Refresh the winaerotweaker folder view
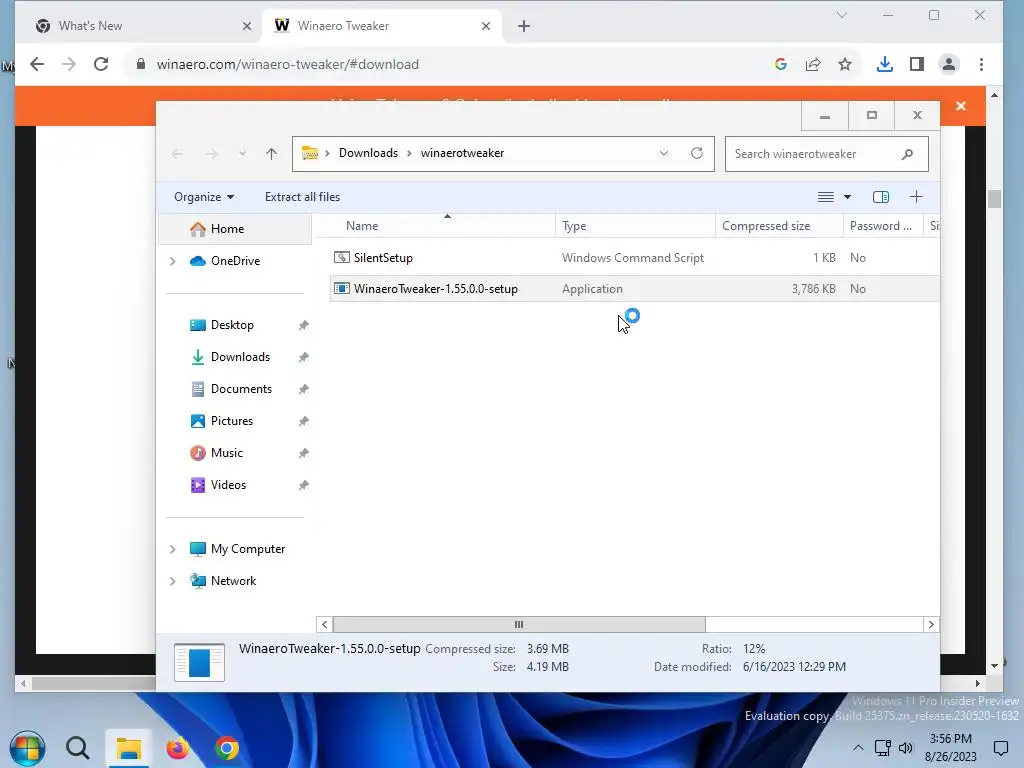 697,153
